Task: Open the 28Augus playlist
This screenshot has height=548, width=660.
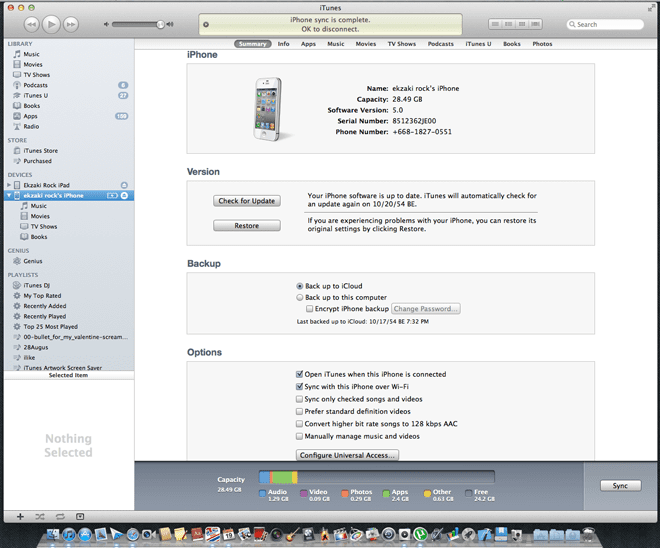Action: pos(35,347)
